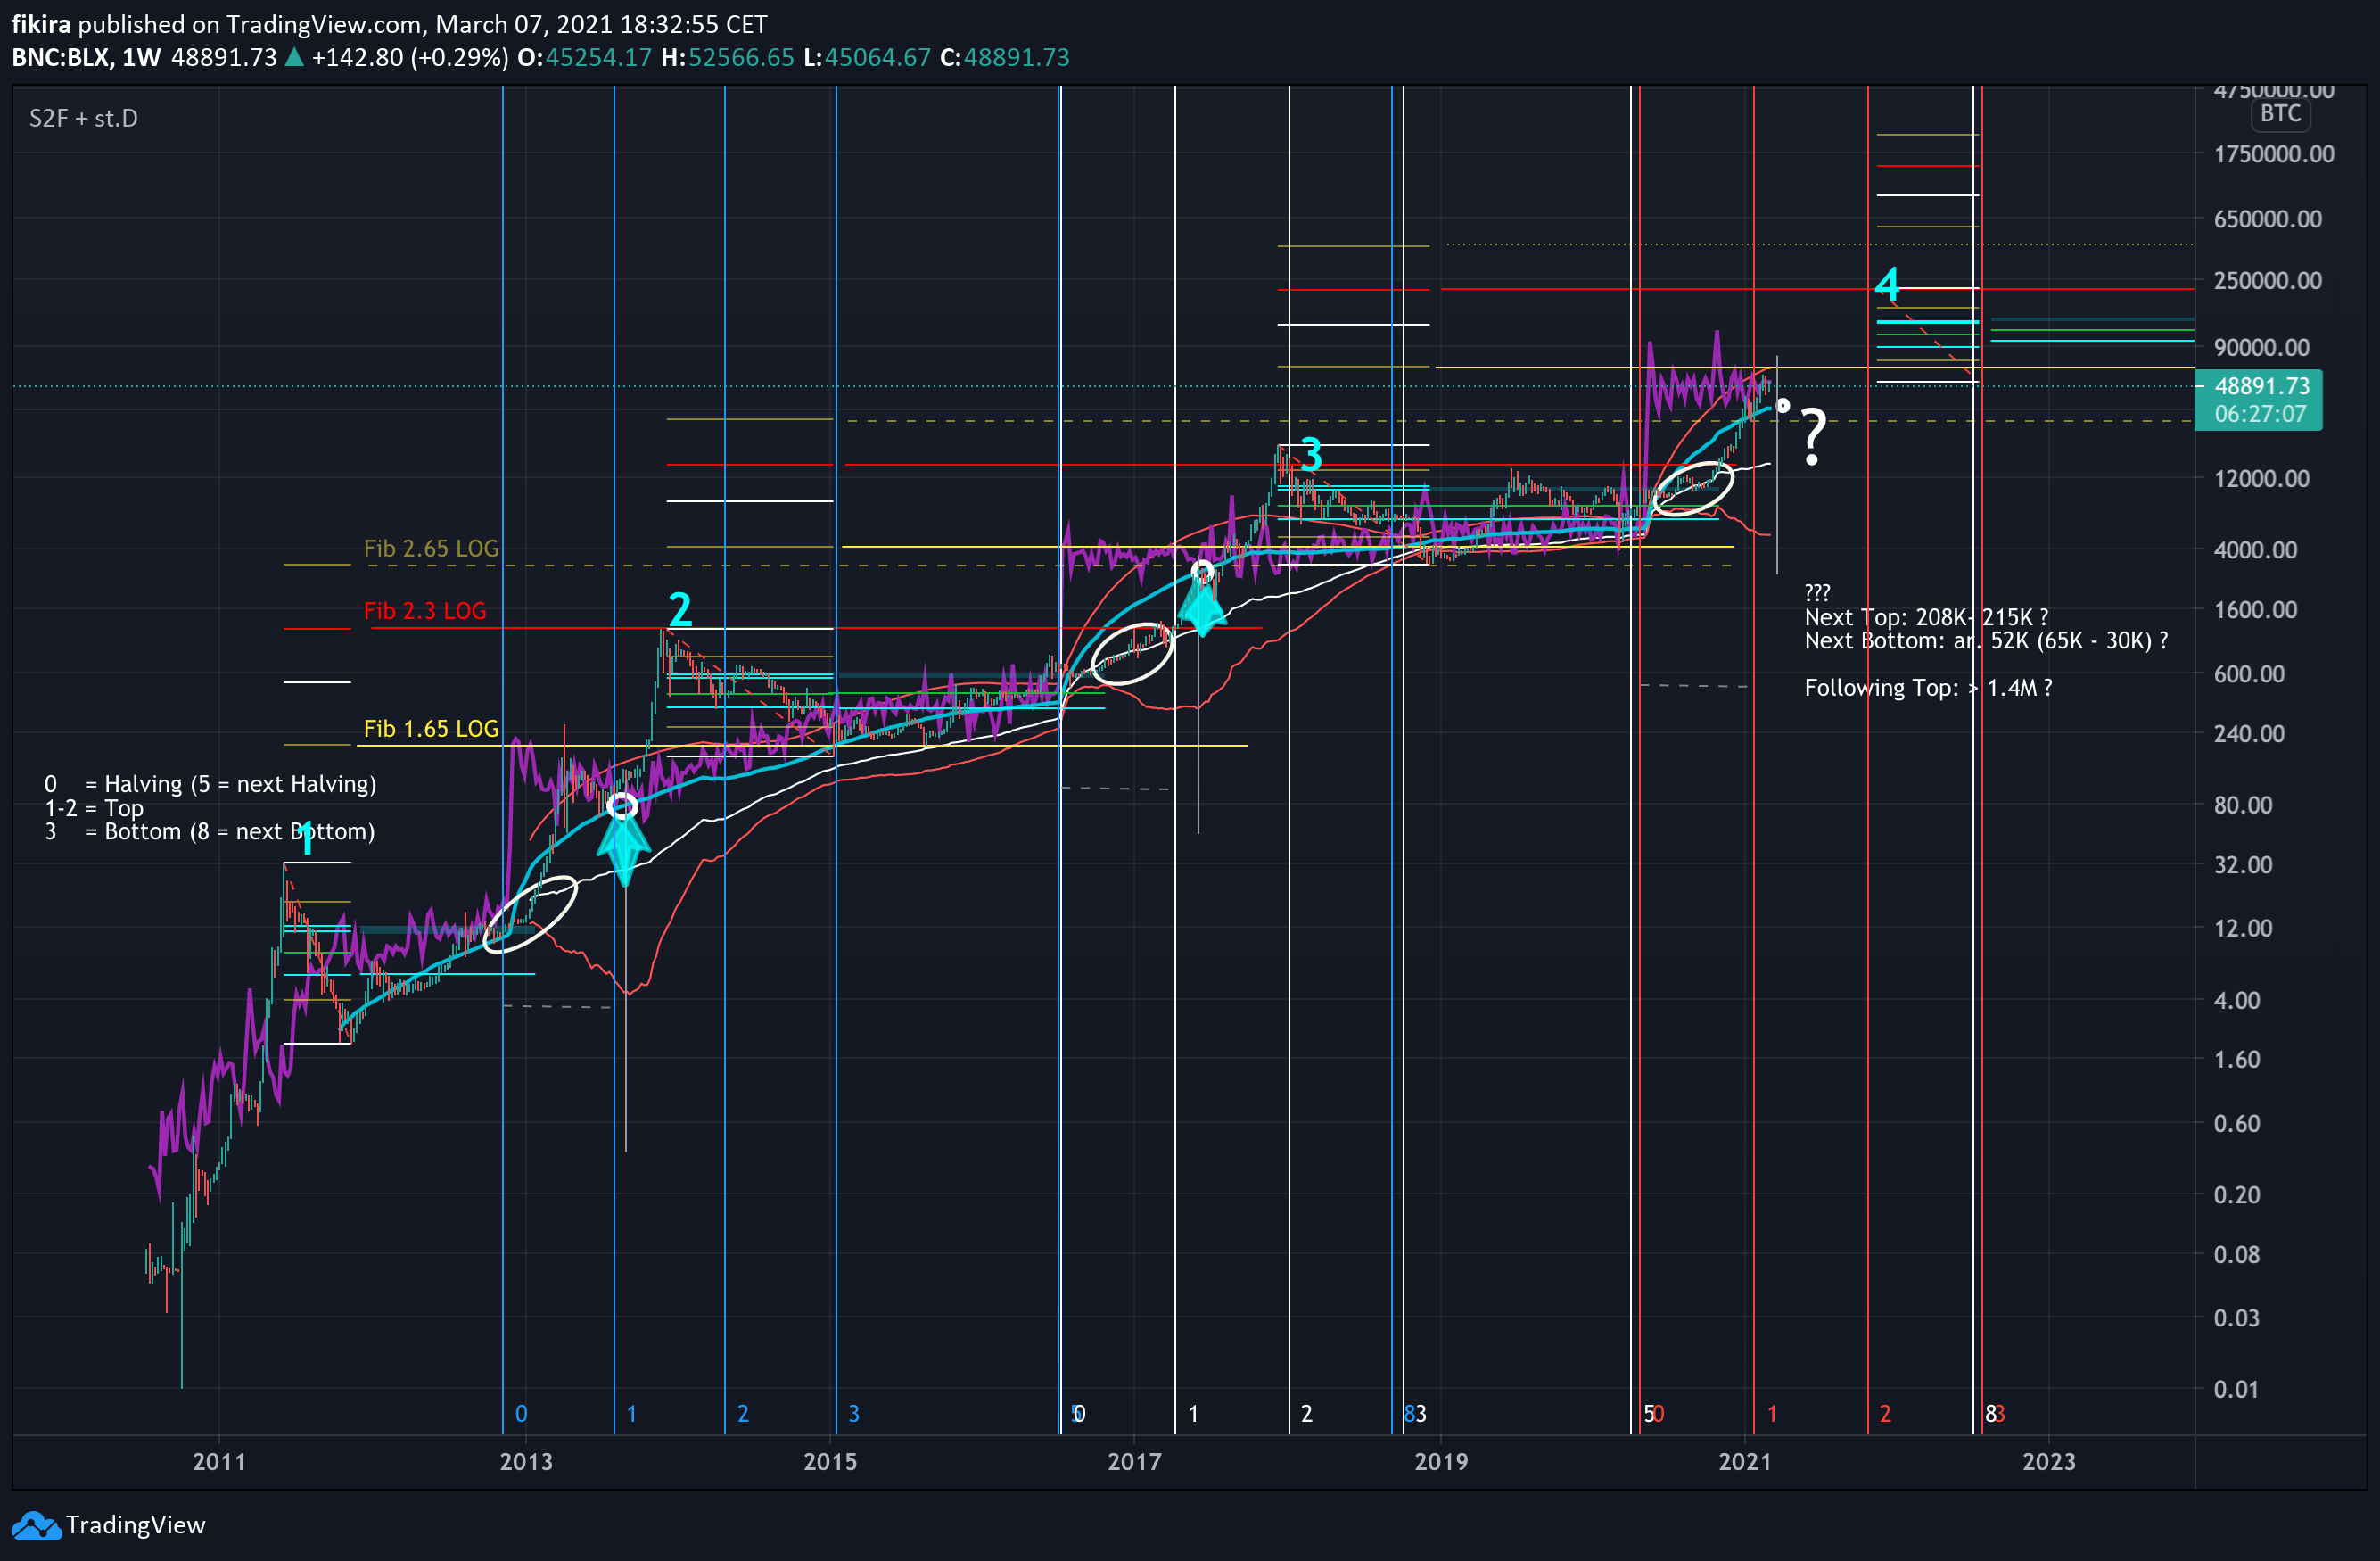Select the '1-2 = Top' legend line
The image size is (2380, 1561).
[x=94, y=808]
